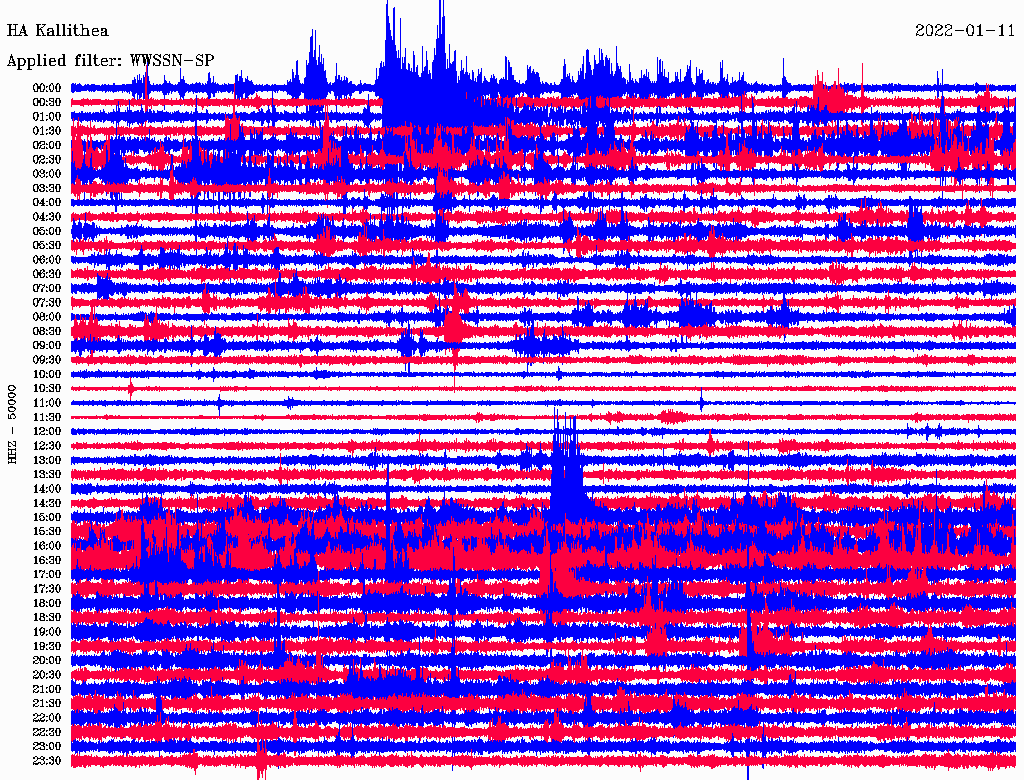Click the station name 'HA Kallithea'
This screenshot has height=780, width=1024.
point(57,31)
